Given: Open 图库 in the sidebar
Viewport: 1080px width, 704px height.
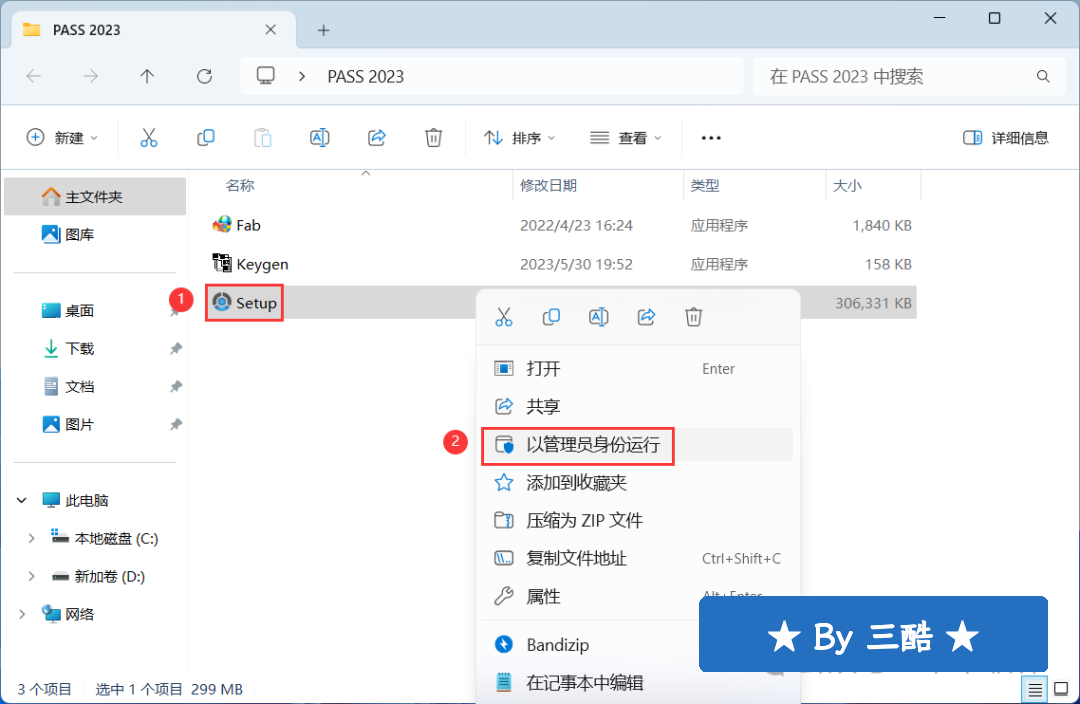Looking at the screenshot, I should 95,235.
